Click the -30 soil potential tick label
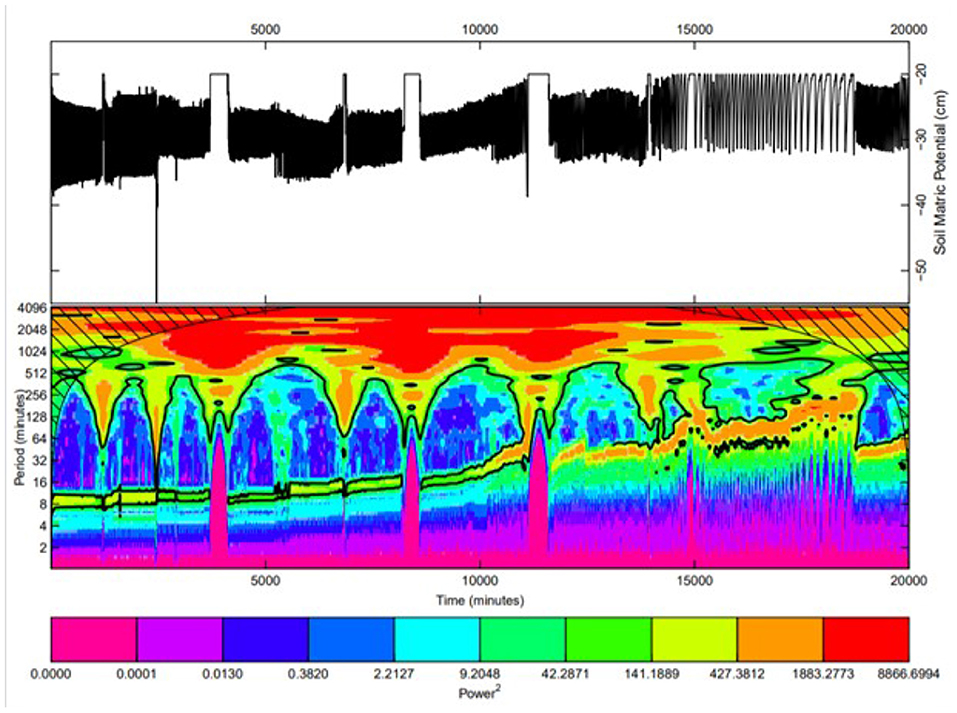 pyautogui.click(x=922, y=139)
